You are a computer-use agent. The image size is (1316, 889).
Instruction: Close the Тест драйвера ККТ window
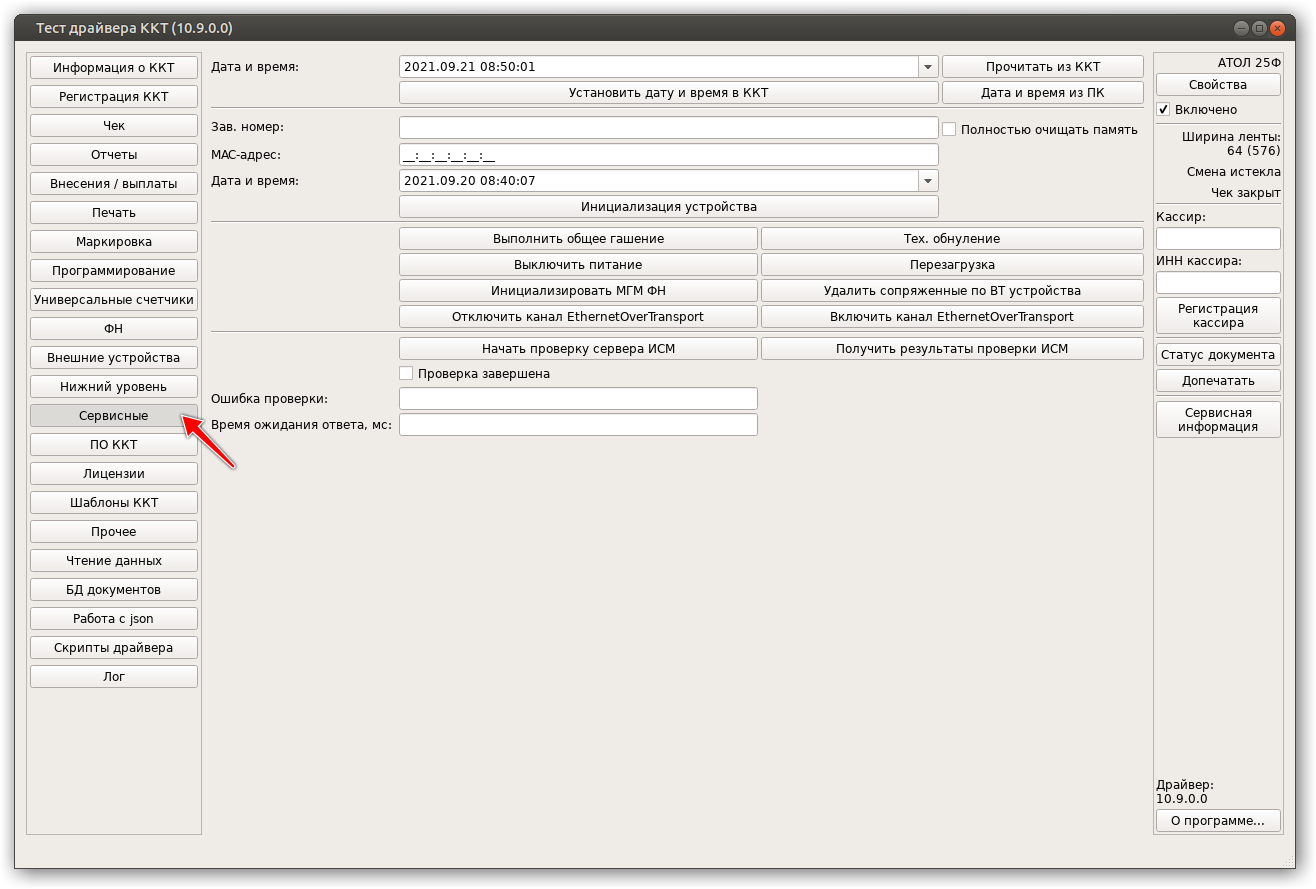1278,29
